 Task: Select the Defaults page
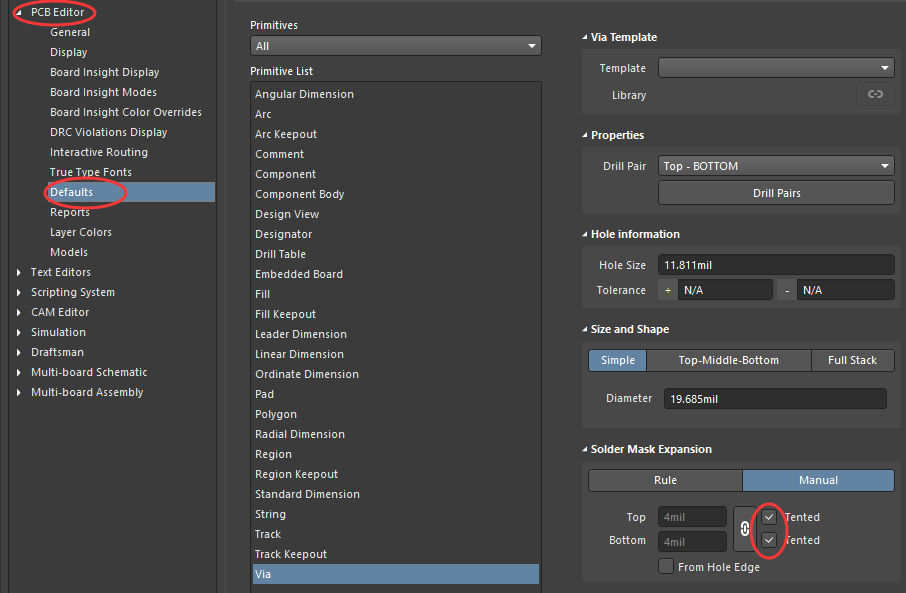131,192
